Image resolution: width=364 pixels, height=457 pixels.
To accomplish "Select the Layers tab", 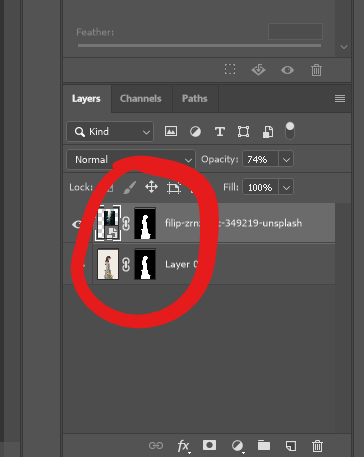I will (x=86, y=99).
